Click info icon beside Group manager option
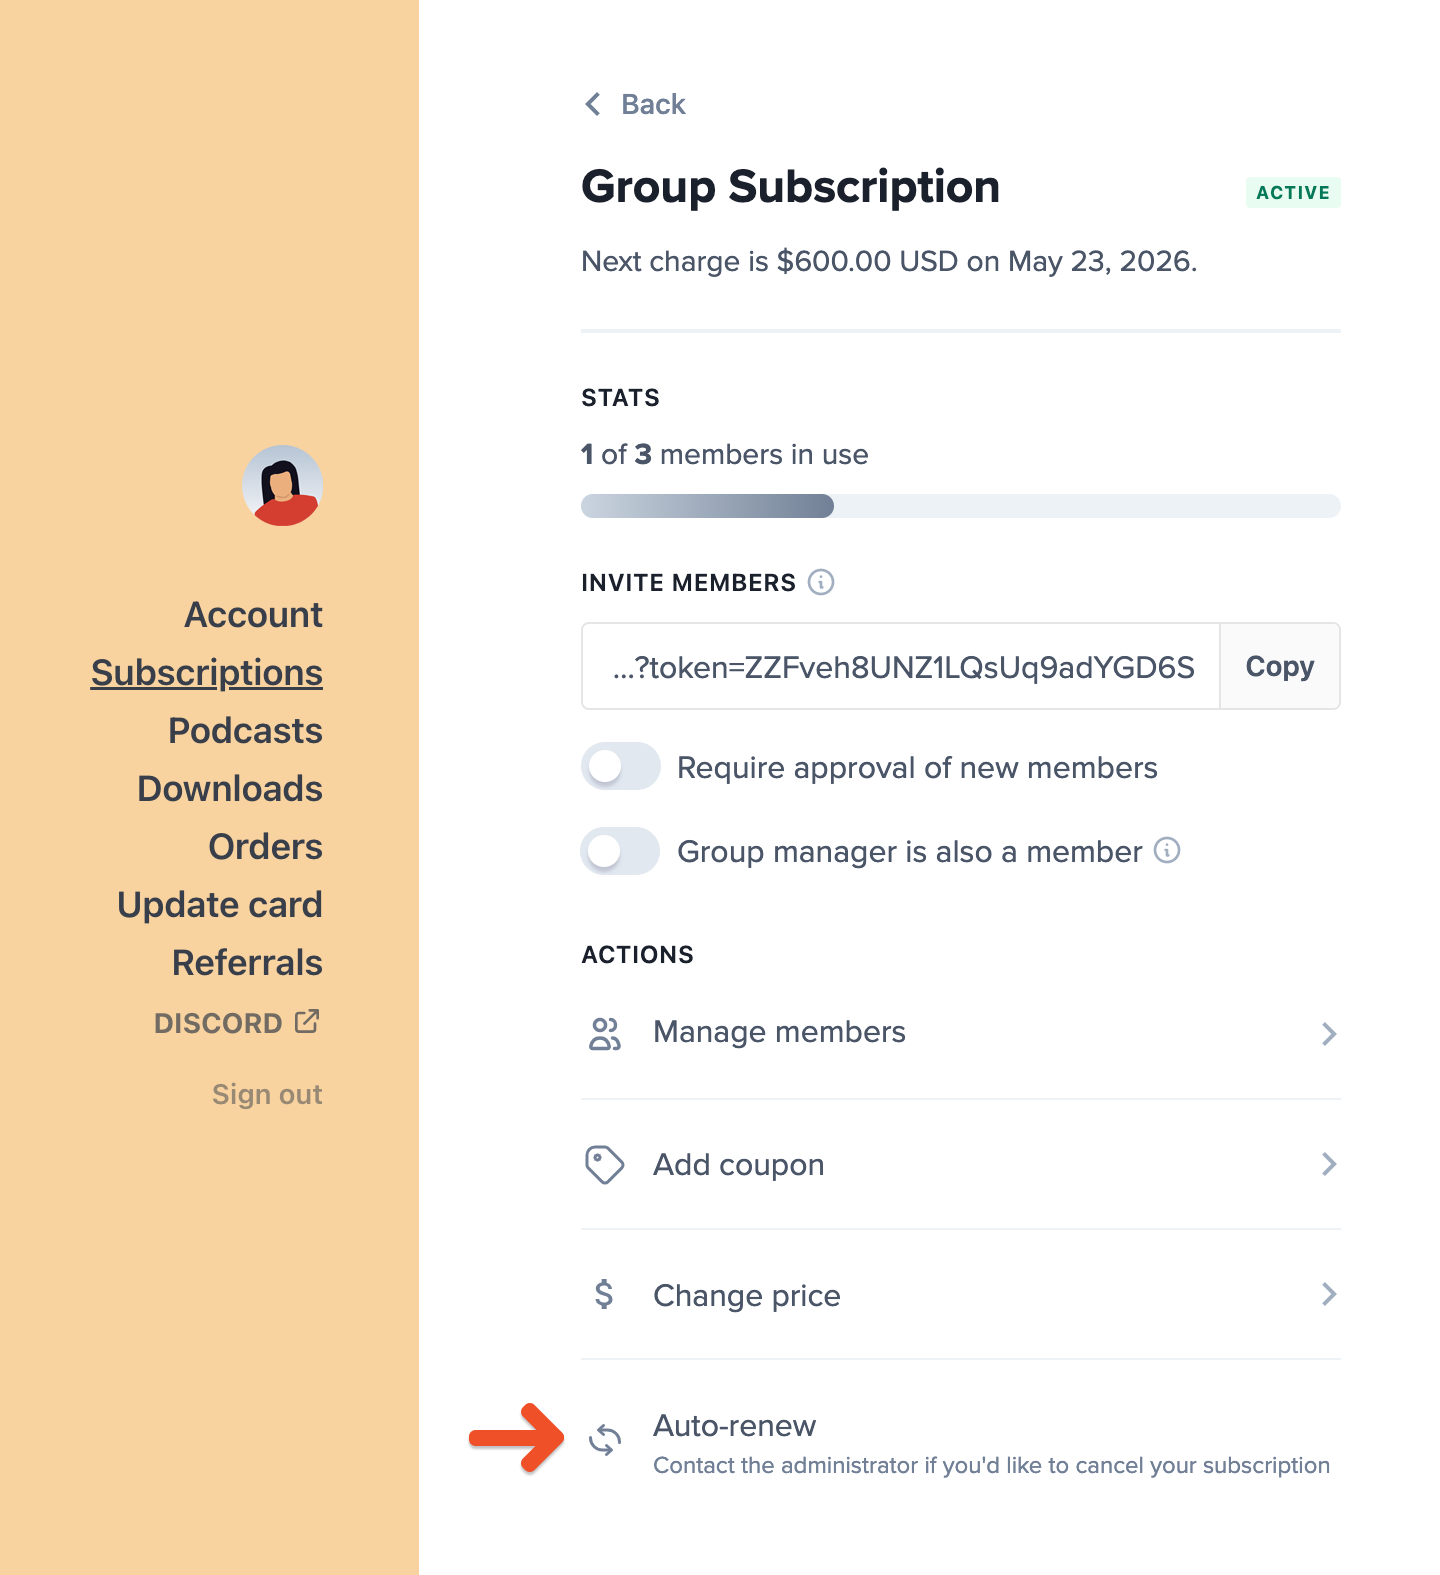This screenshot has height=1575, width=1440. coord(1167,850)
